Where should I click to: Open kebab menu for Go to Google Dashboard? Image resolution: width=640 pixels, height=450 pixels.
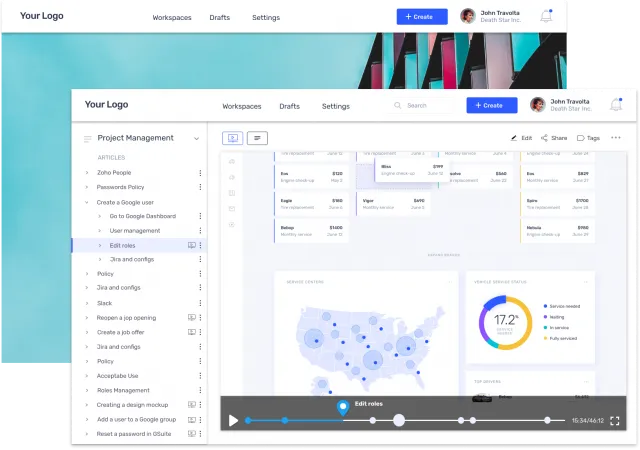200,216
